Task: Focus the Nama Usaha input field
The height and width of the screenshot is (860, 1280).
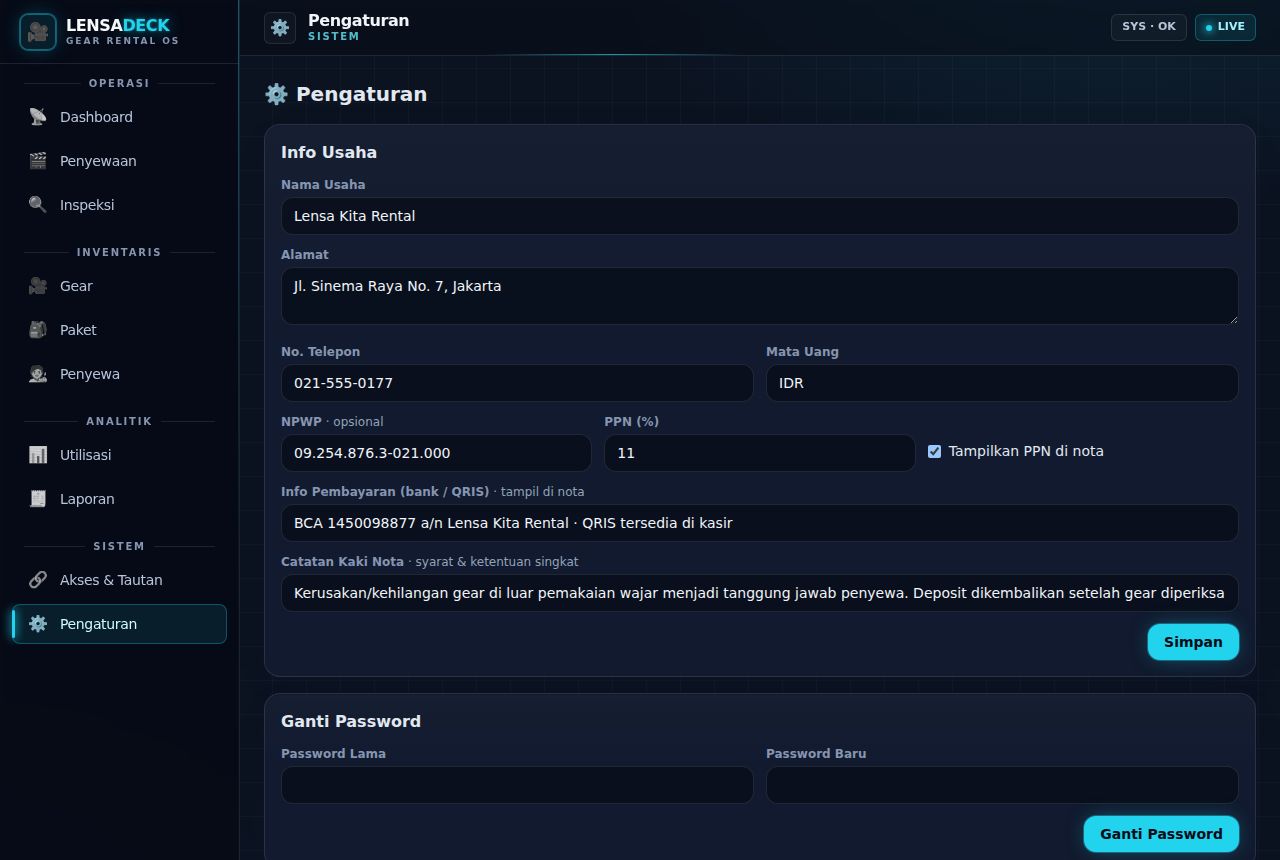Action: click(x=760, y=216)
